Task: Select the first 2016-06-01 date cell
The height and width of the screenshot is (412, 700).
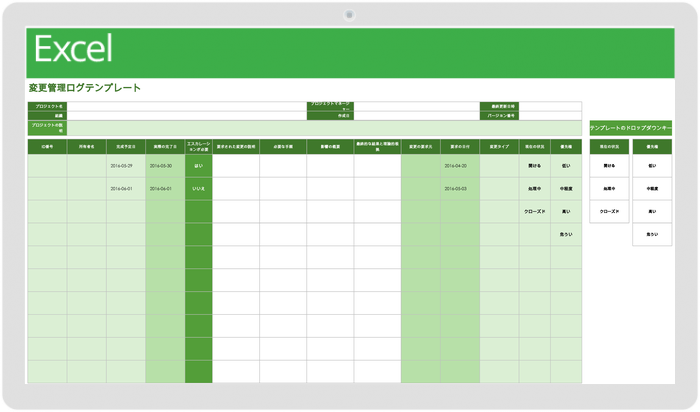Action: 126,189
